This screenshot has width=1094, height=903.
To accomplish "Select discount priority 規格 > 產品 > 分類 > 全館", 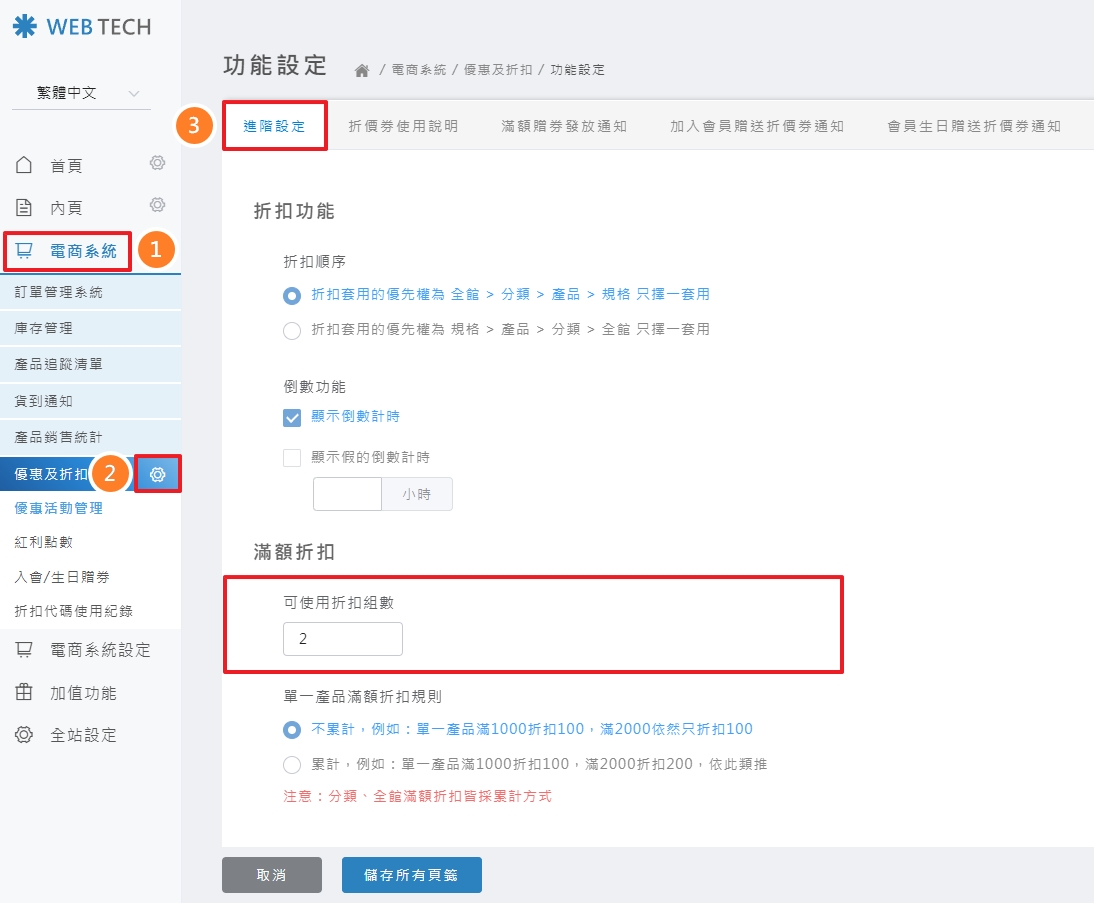I will pos(292,330).
